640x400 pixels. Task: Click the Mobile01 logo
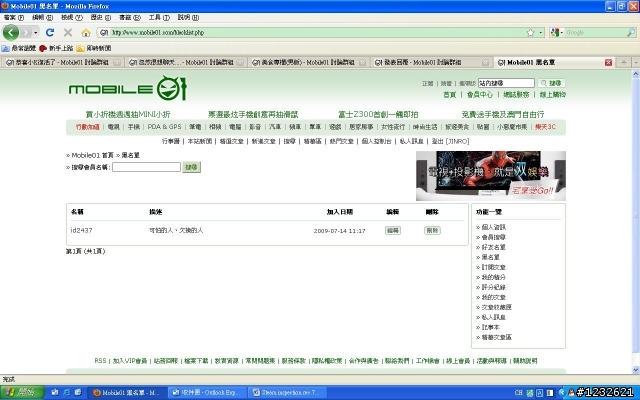128,88
